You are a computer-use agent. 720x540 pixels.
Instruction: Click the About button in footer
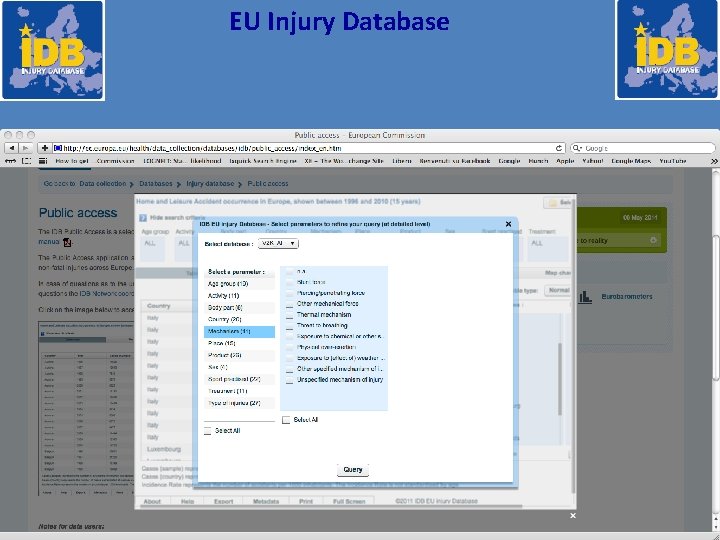point(152,501)
